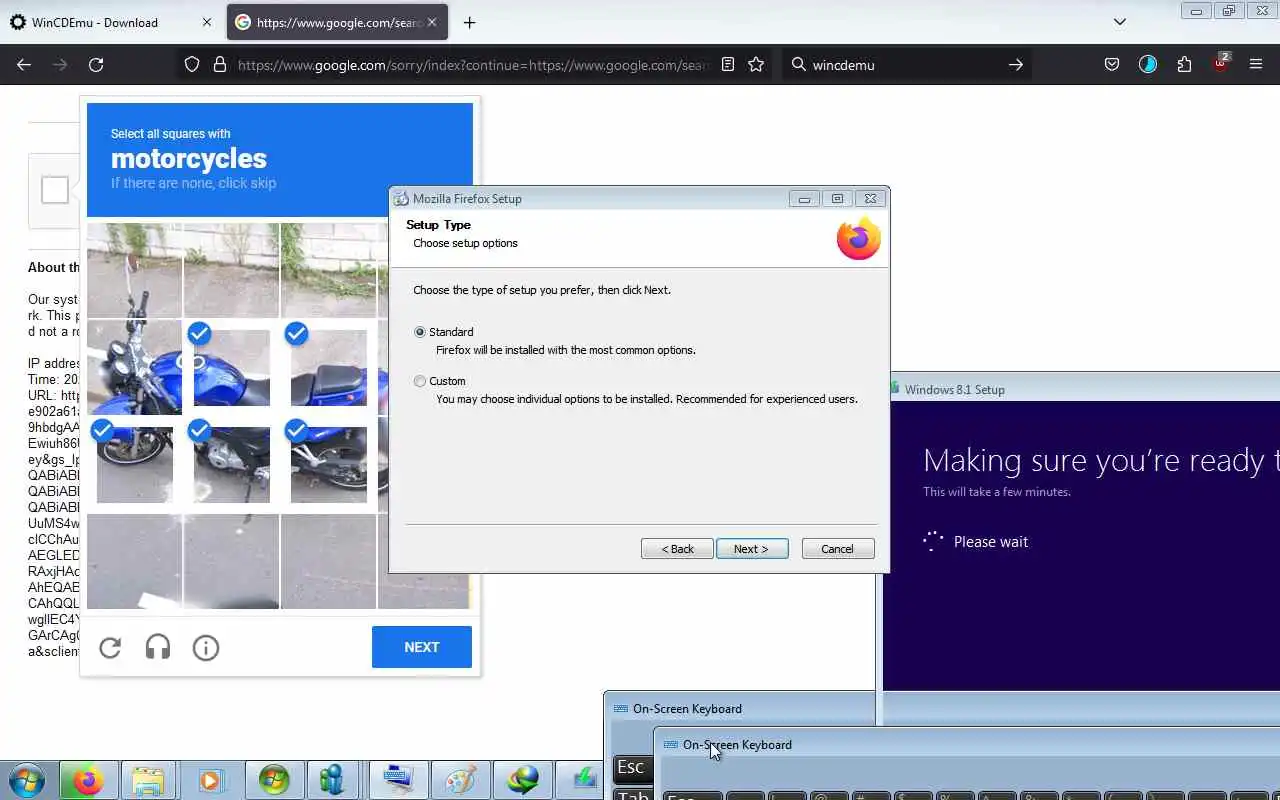Deselect checked blue fuel tank tile
Viewport: 1280px width, 800px height.
pos(231,367)
